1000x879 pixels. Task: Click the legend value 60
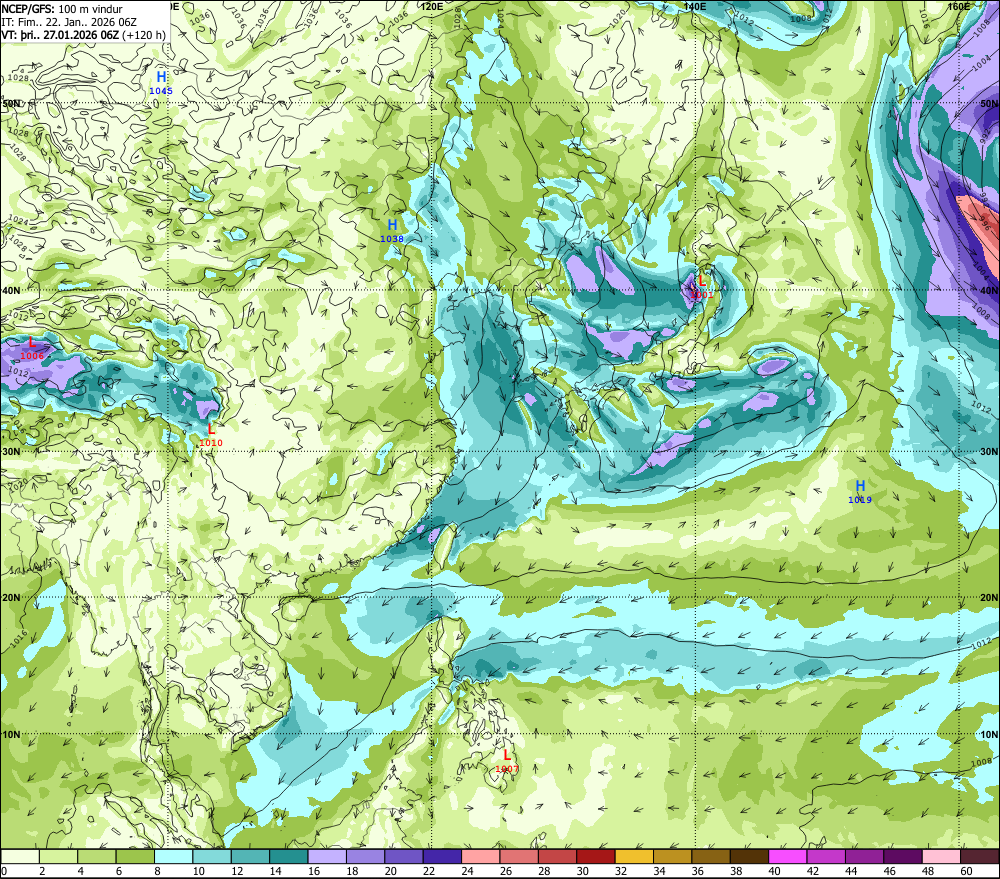pyautogui.click(x=966, y=871)
